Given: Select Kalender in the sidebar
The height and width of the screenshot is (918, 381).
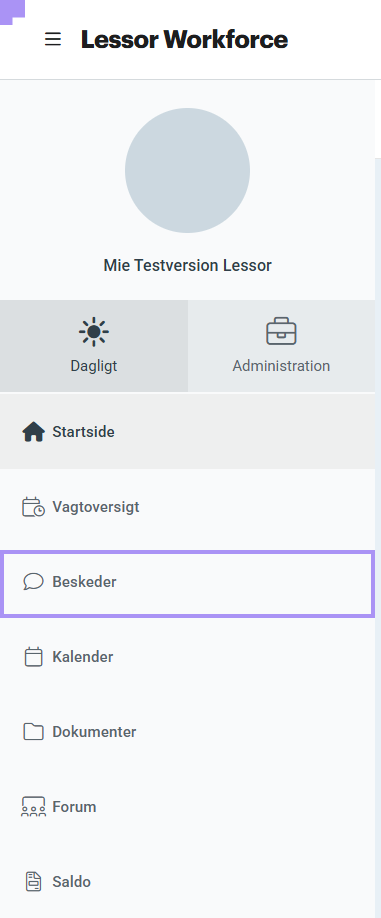Looking at the screenshot, I should coord(187,657).
